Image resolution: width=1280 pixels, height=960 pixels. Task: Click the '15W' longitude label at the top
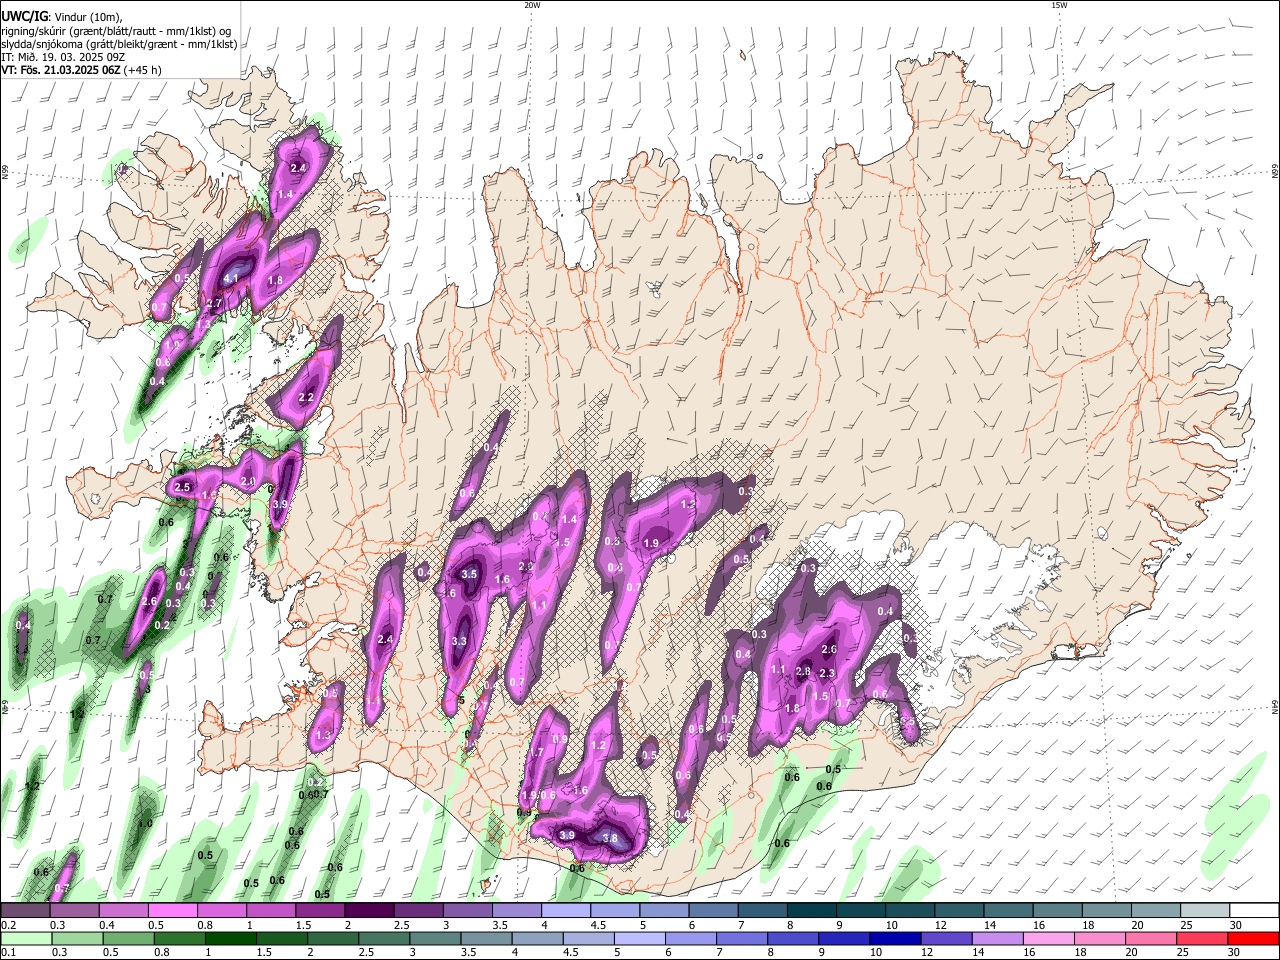(1059, 5)
